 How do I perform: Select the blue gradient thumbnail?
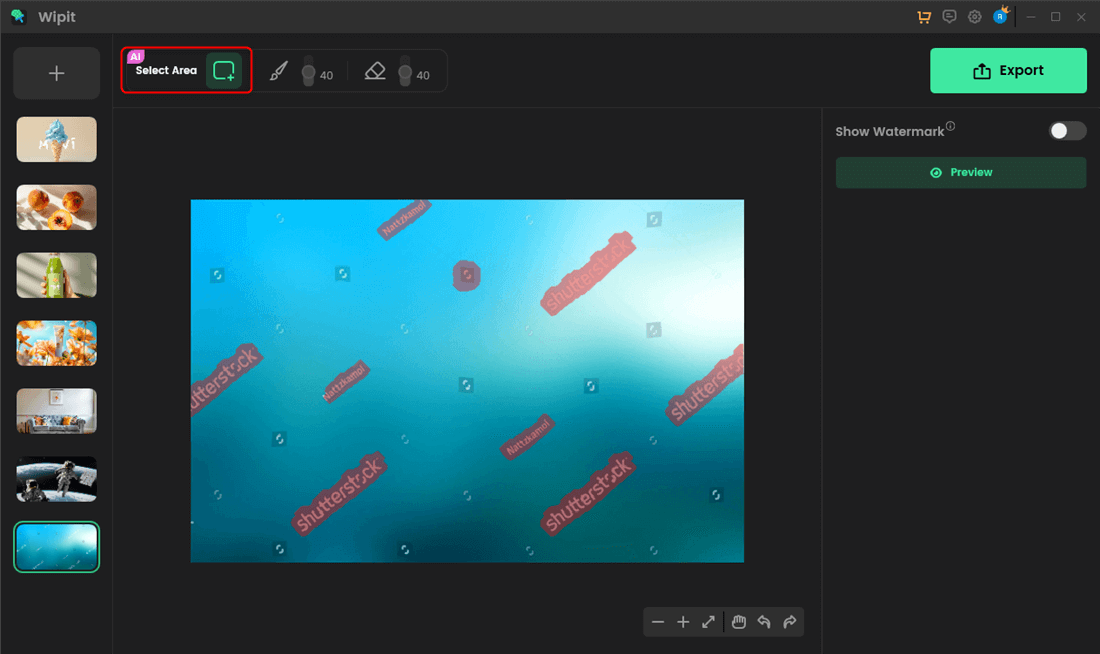coord(57,547)
